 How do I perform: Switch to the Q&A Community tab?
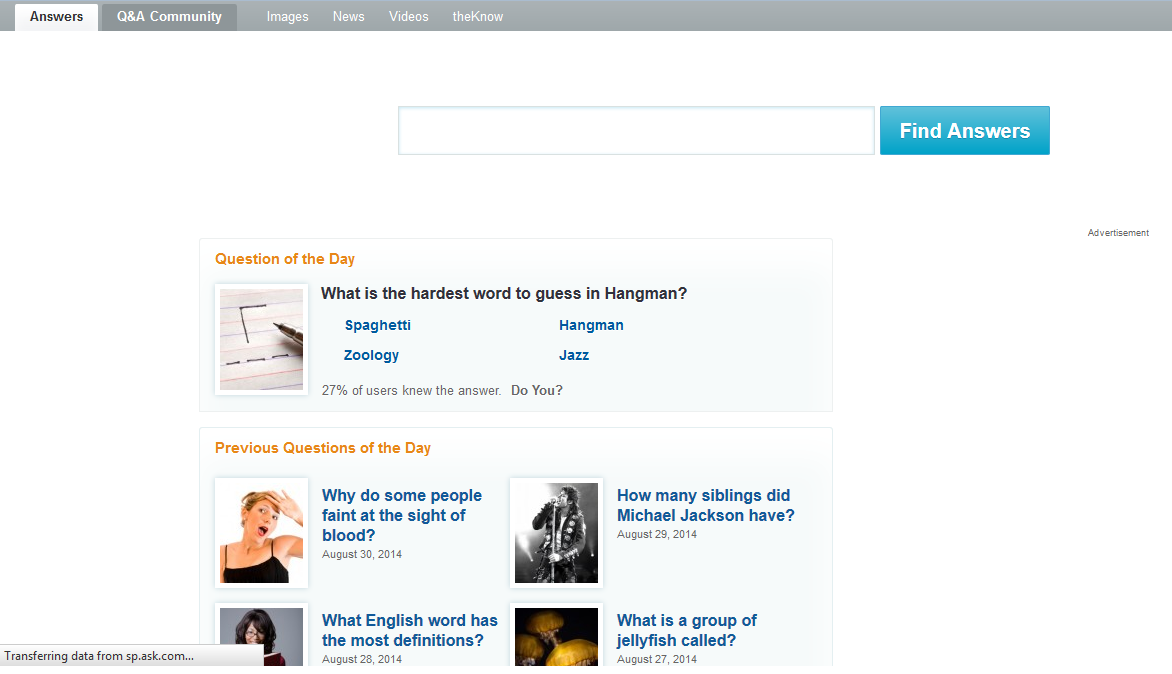pyautogui.click(x=169, y=16)
